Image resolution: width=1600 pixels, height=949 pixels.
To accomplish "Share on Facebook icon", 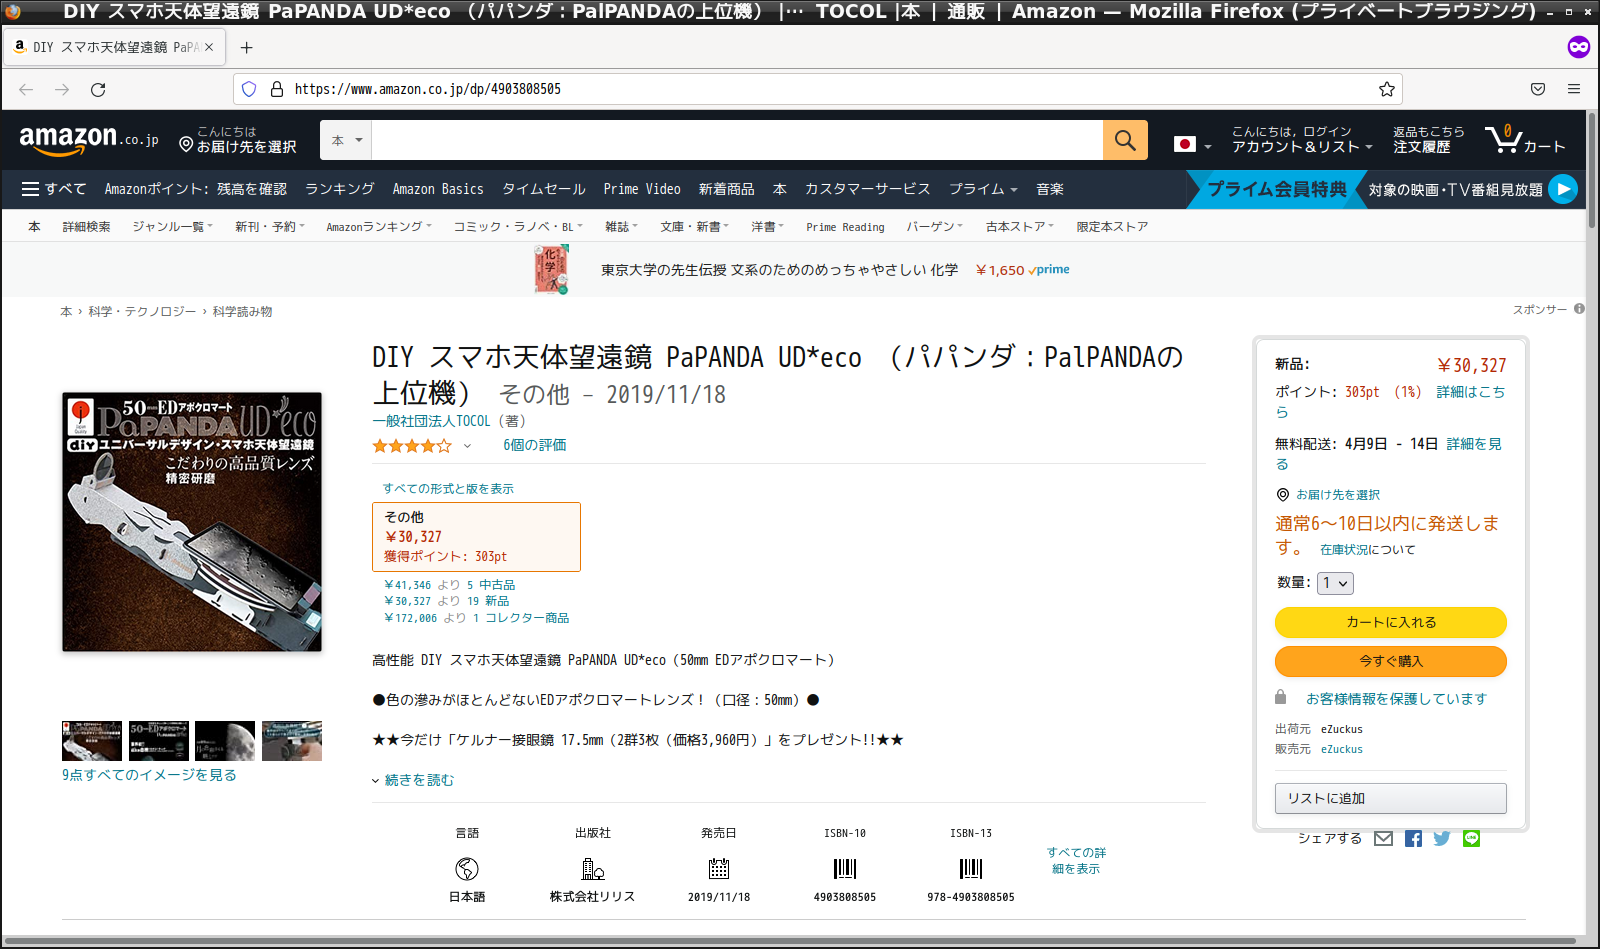I will coord(1413,839).
